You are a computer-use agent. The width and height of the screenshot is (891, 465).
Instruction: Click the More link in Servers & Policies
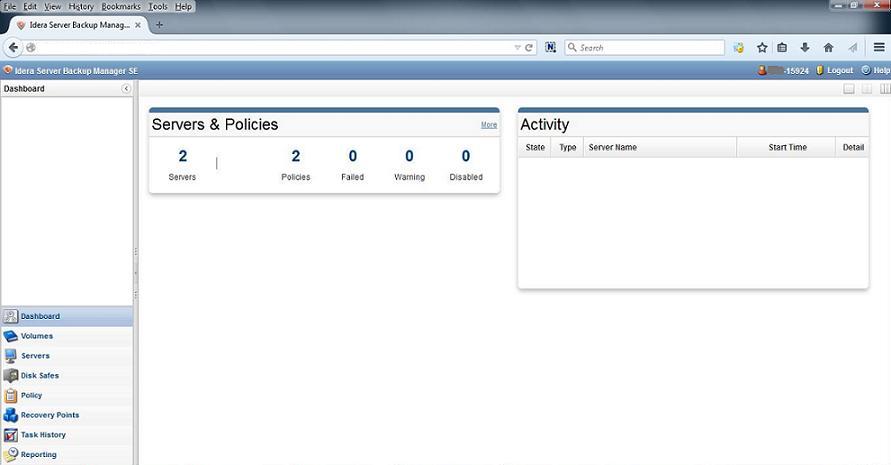coord(489,124)
